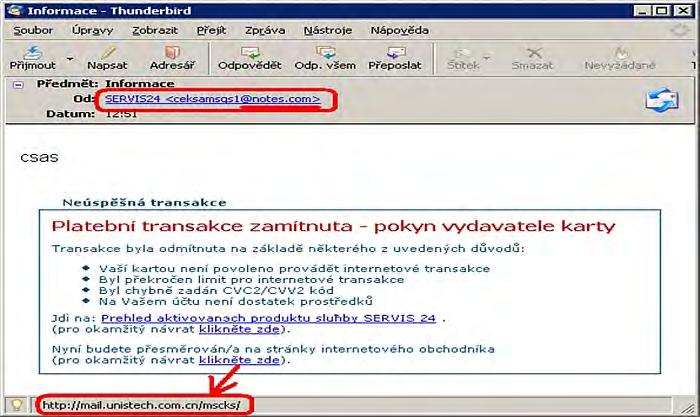The height and width of the screenshot is (417, 700).
Task: Open the Úpravy menu
Action: (92, 30)
